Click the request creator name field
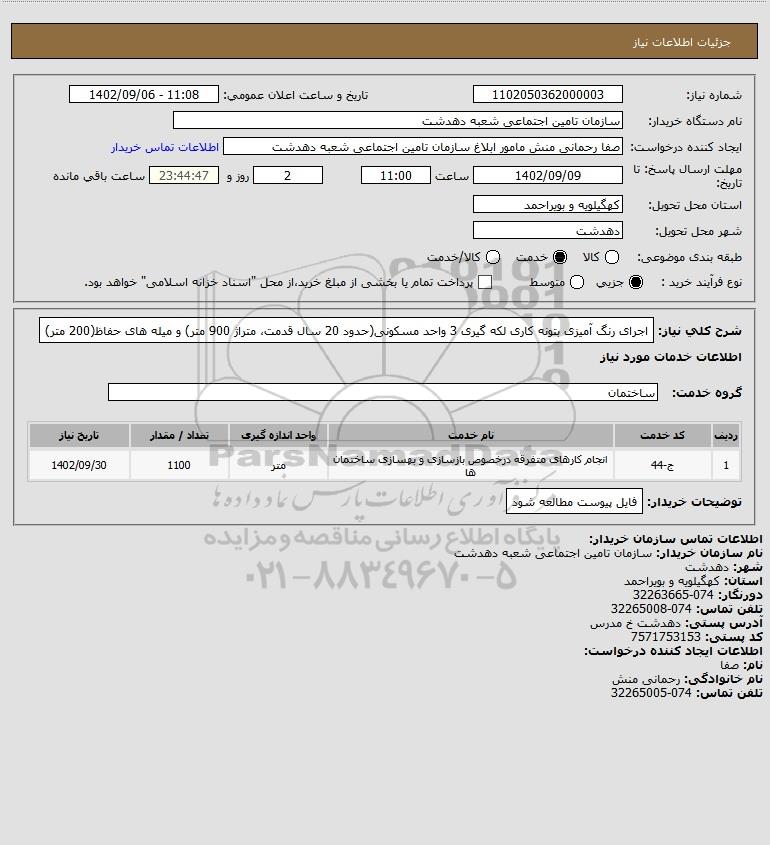Viewport: 770px width, 845px height. [422, 147]
